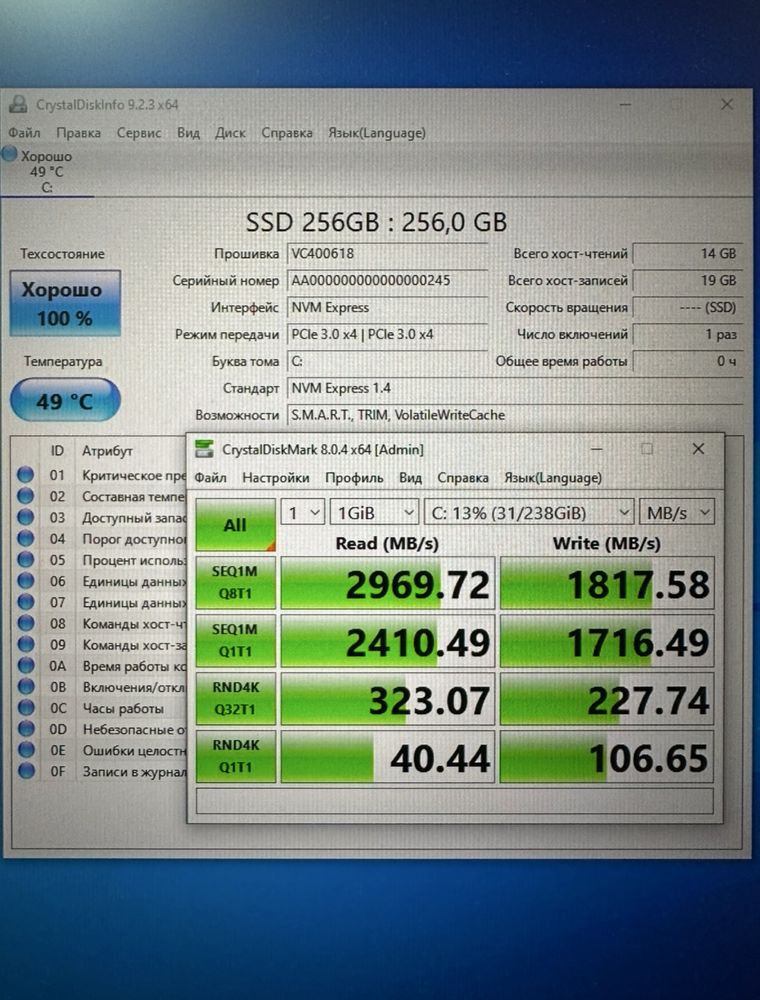
Task: Click status circle for attribute 02
Action: pyautogui.click(x=26, y=496)
